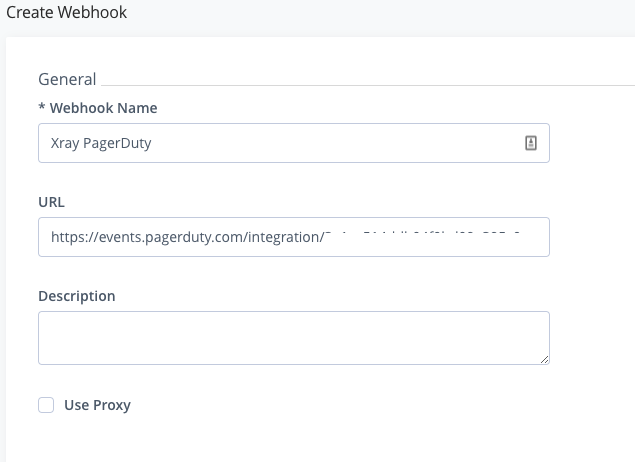The image size is (635, 462).
Task: Click inside the empty Description text area
Action: (x=294, y=338)
